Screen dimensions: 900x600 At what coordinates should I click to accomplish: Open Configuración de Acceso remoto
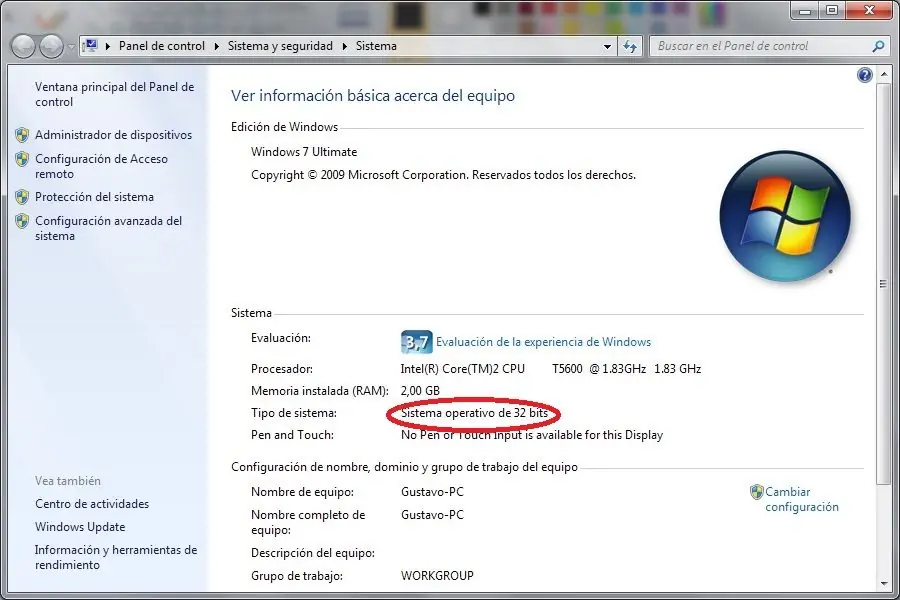(101, 166)
